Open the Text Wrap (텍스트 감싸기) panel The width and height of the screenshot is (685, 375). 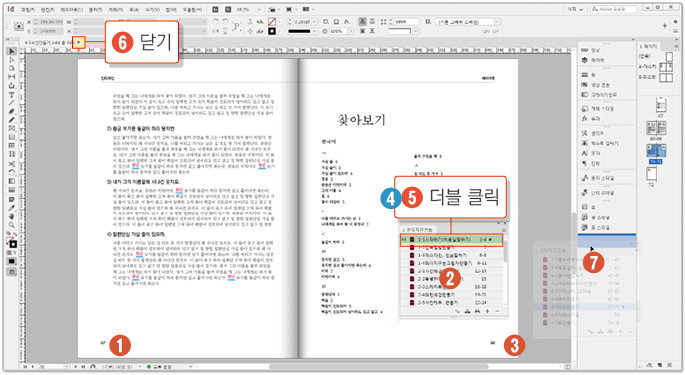pos(599,143)
